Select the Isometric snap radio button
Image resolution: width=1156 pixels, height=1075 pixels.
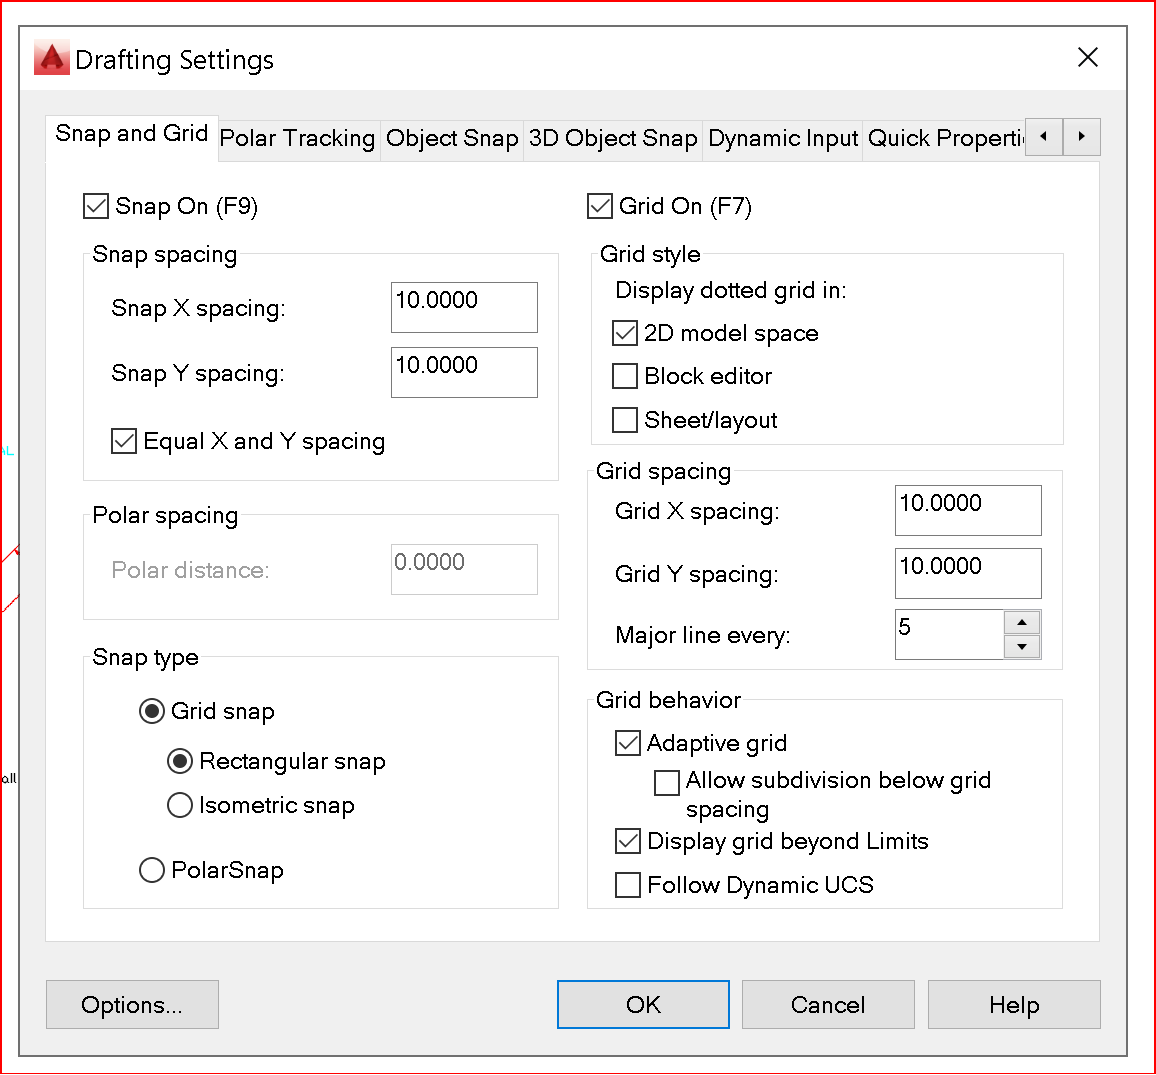tap(180, 805)
